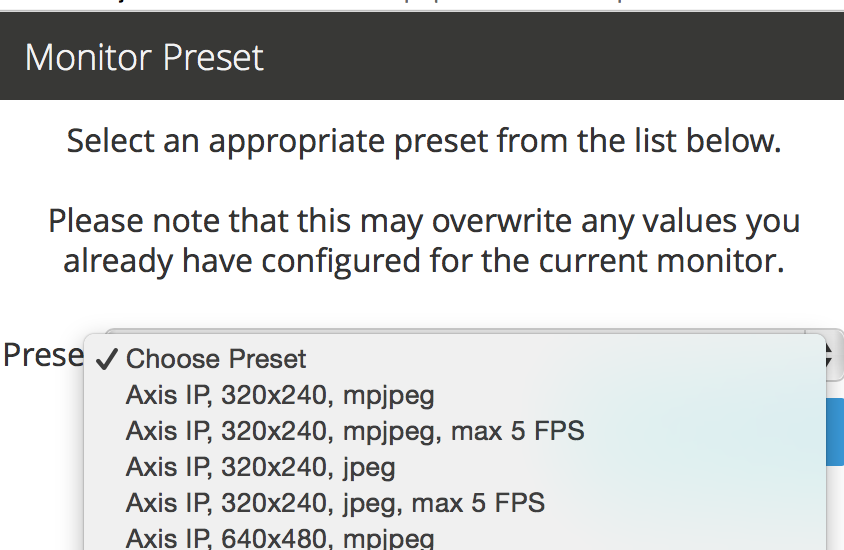The image size is (844, 550).
Task: Click the white strip above the header
Action: 422,5
